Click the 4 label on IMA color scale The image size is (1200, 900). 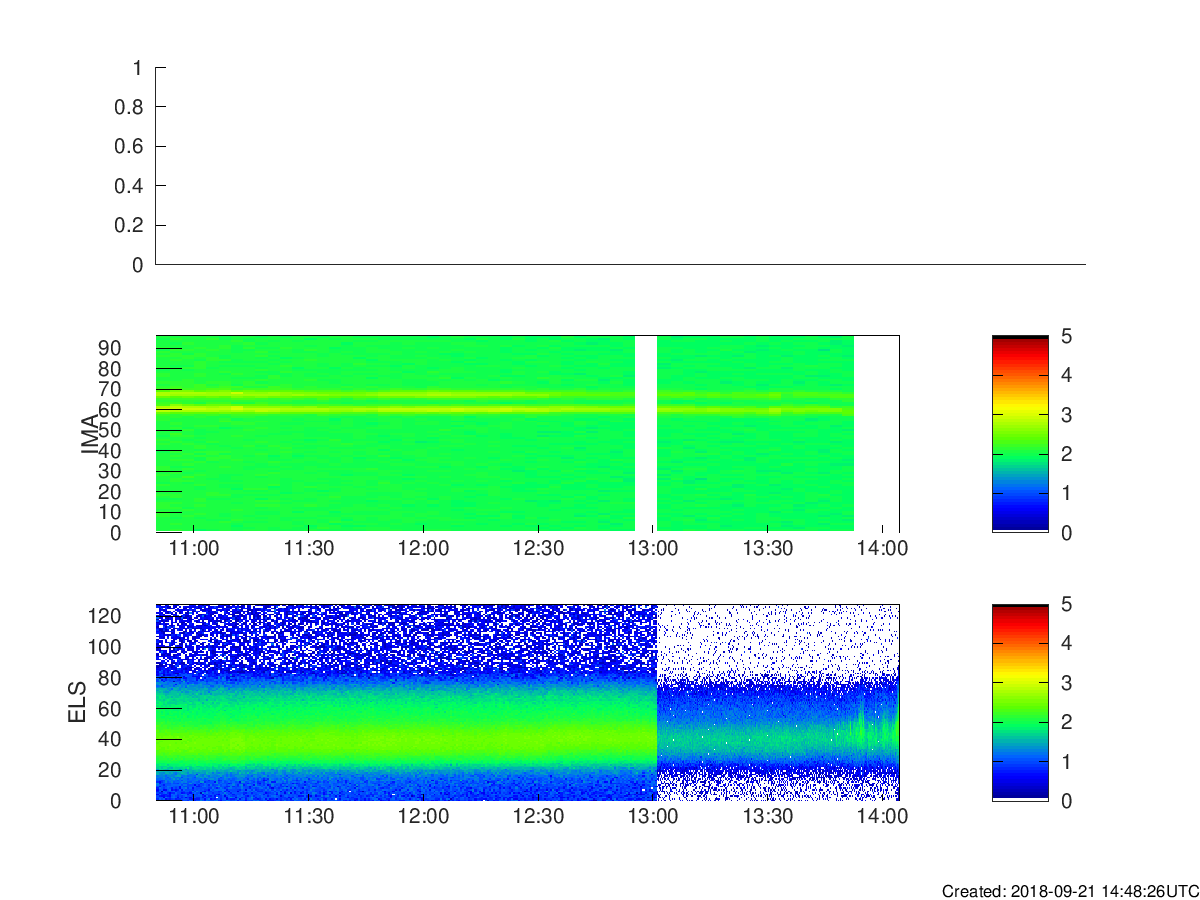tap(1065, 375)
